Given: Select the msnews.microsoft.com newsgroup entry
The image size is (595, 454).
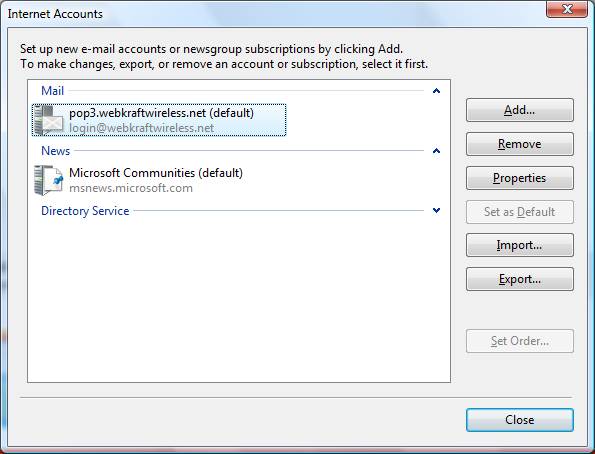Looking at the screenshot, I should click(139, 180).
